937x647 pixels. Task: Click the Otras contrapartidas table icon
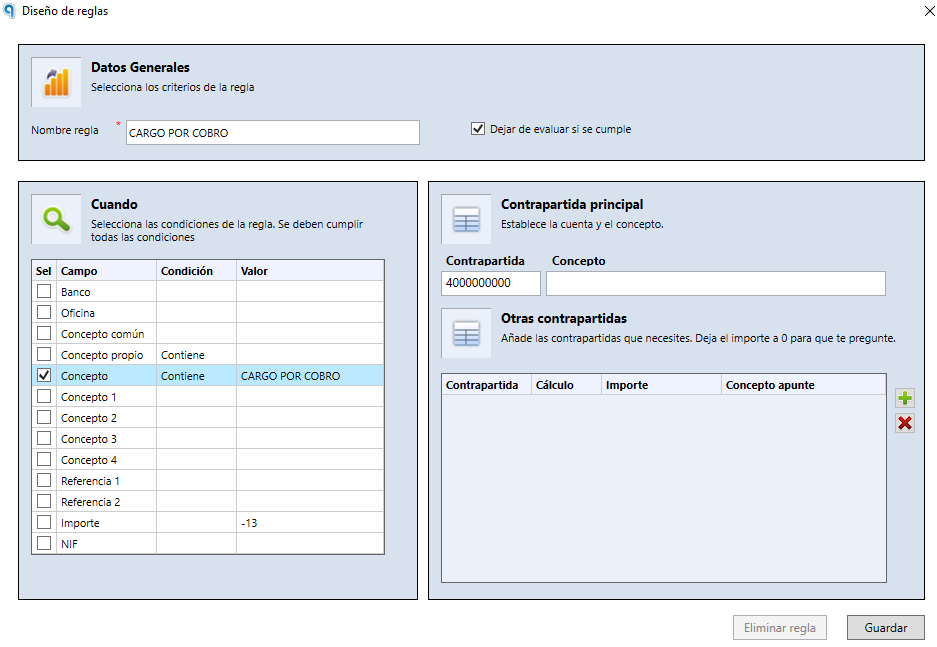[466, 333]
